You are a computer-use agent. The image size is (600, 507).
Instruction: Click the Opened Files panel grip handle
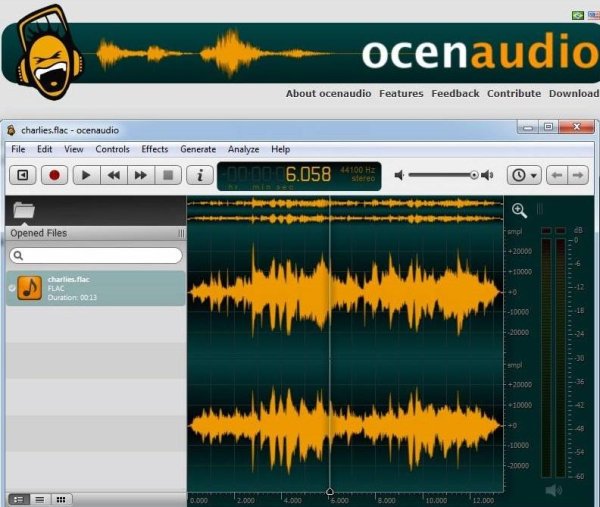click(181, 233)
